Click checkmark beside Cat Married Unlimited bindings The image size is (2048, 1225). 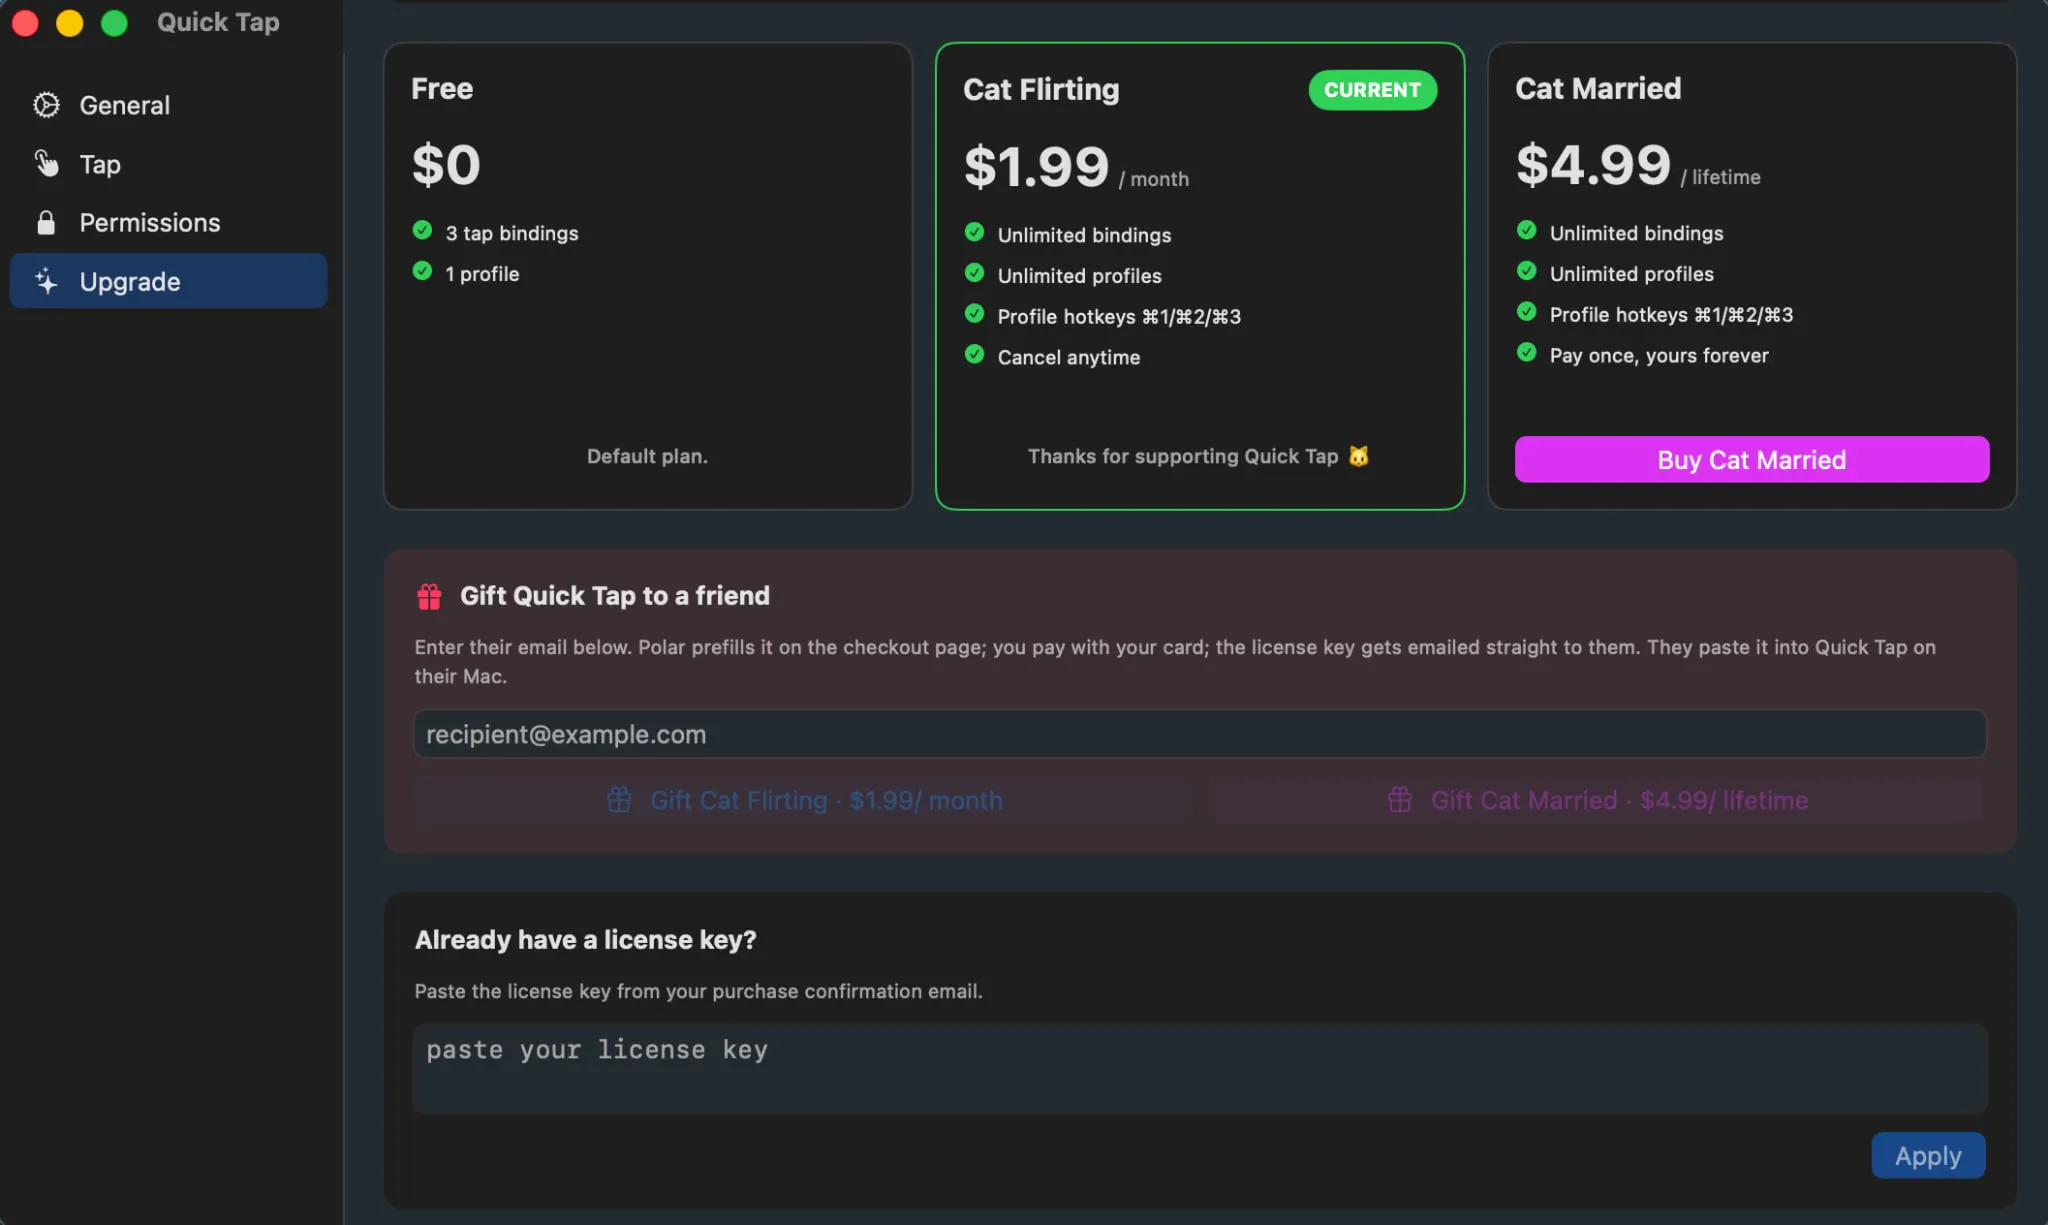coord(1526,230)
